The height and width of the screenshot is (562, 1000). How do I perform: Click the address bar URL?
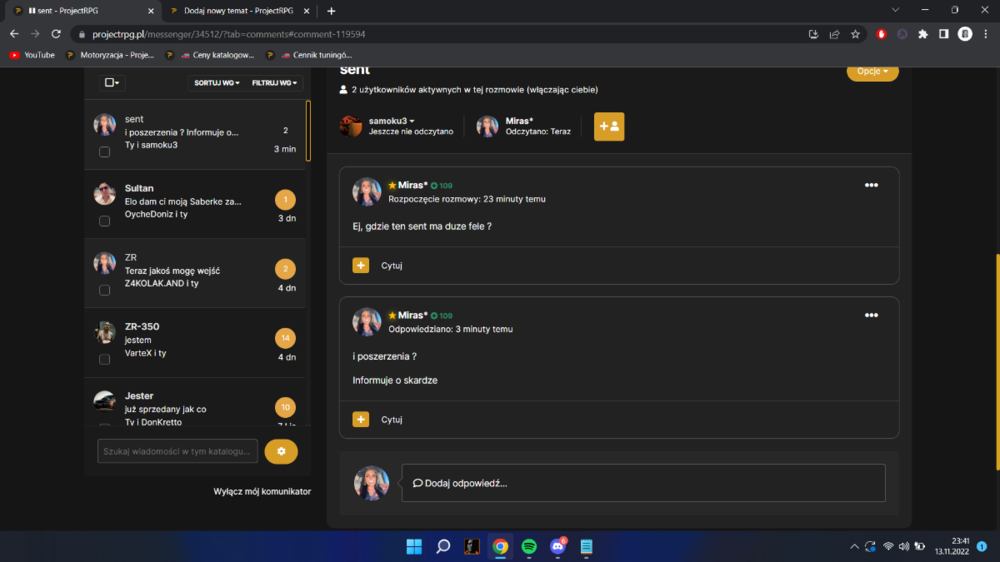coord(228,34)
